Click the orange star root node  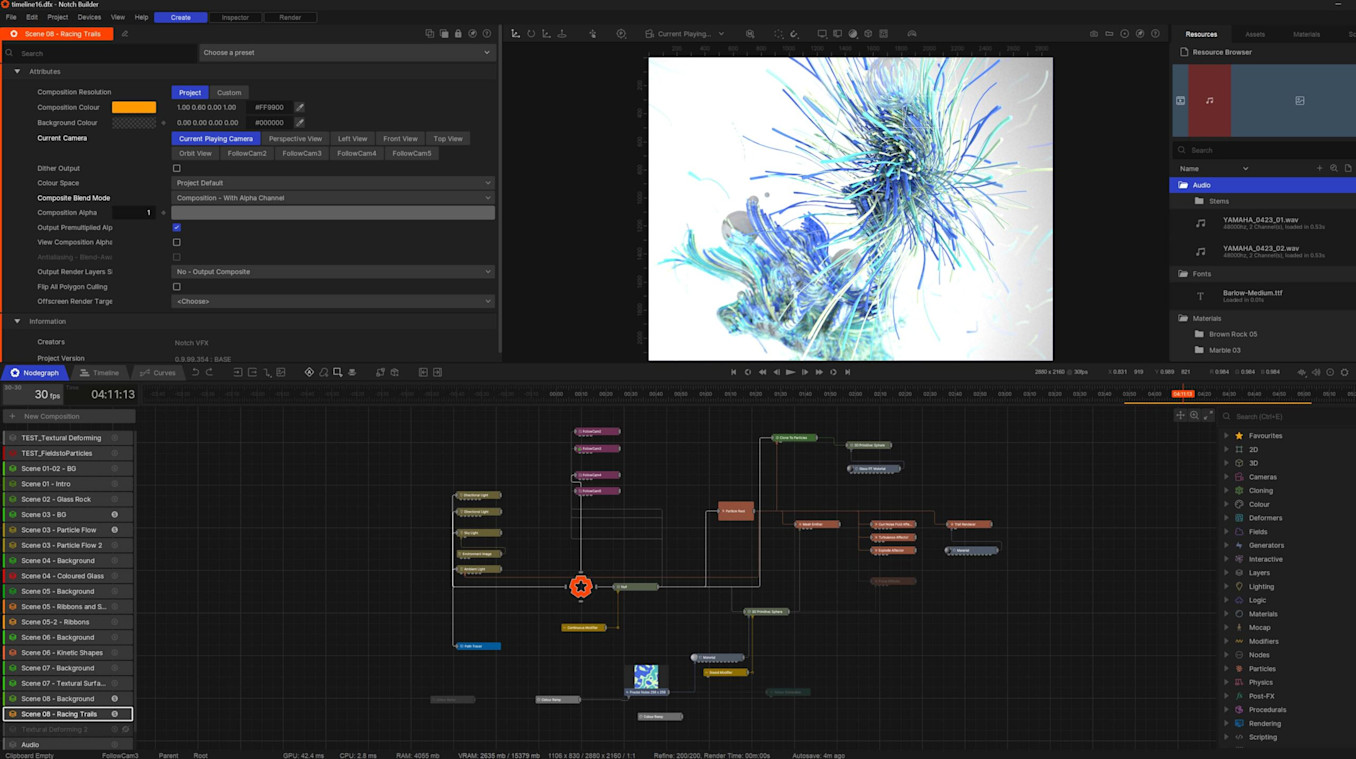click(x=580, y=587)
